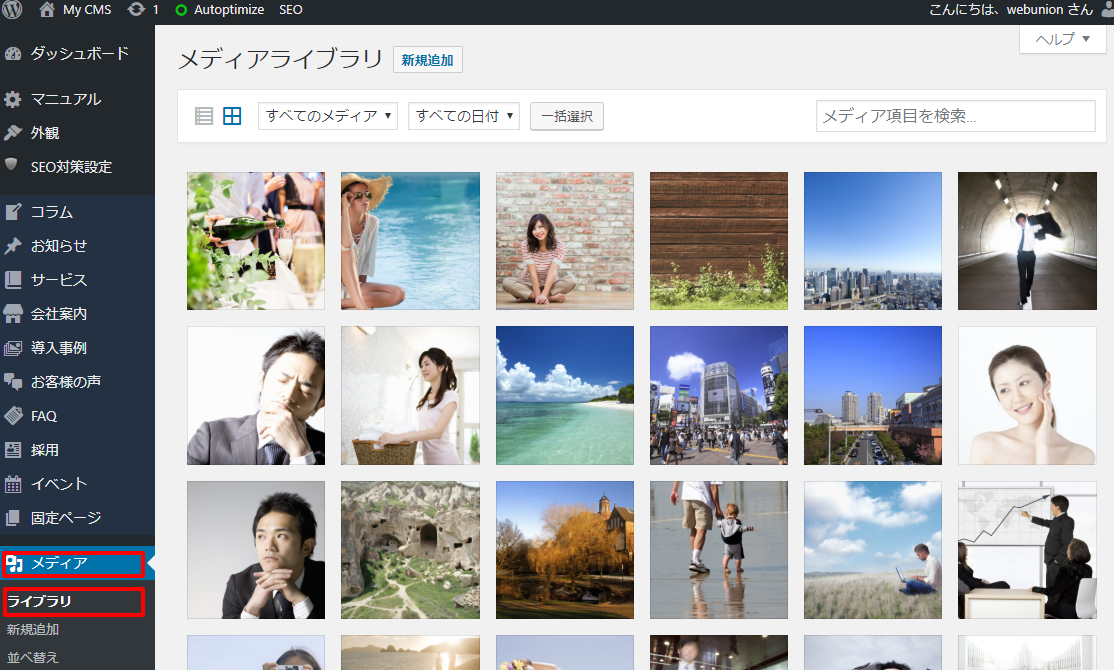Open Autoptimize toolbar menu

click(229, 10)
